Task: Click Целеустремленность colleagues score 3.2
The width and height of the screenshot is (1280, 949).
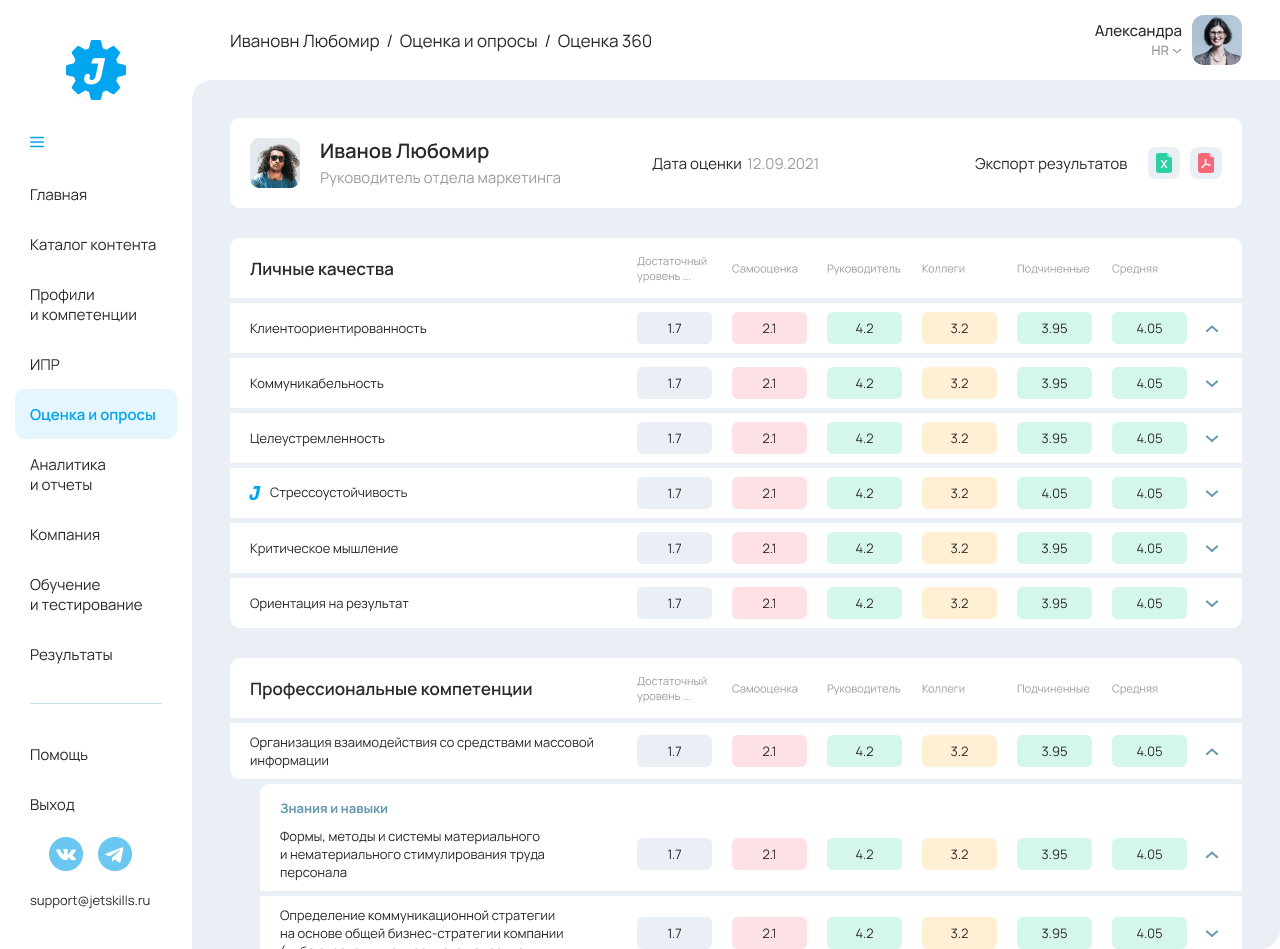Action: pyautogui.click(x=959, y=438)
